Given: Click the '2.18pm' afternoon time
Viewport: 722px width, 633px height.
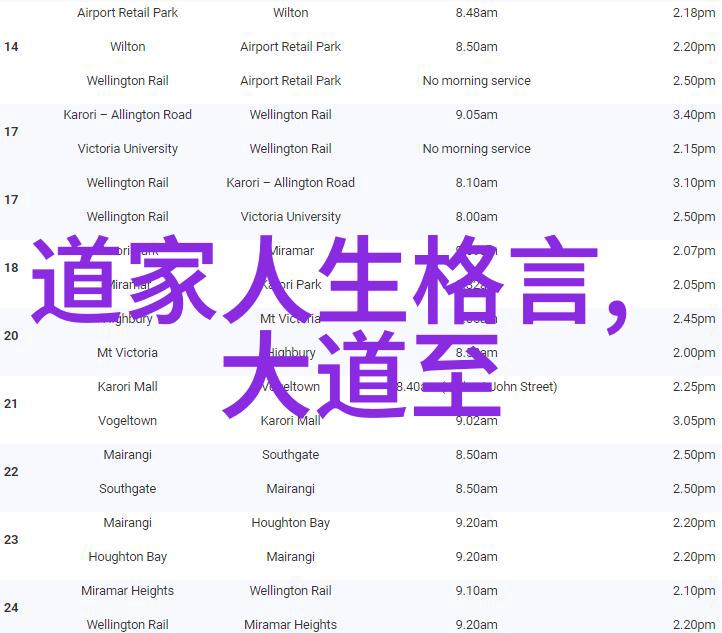Looking at the screenshot, I should pos(694,12).
